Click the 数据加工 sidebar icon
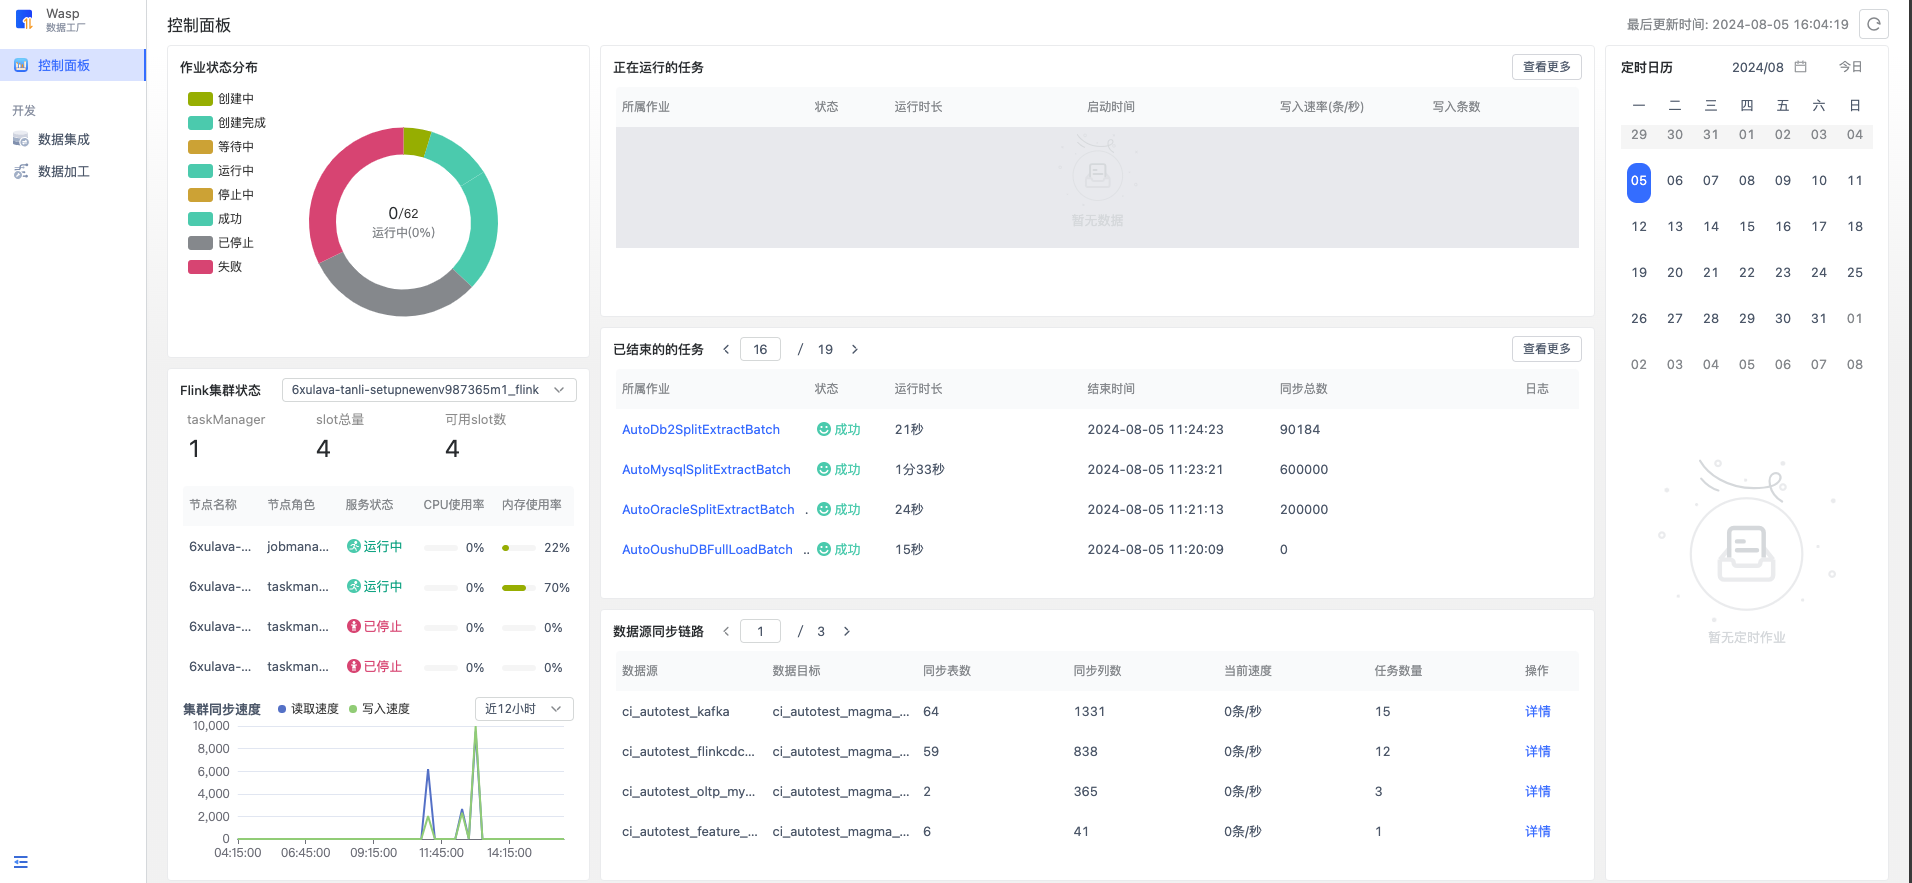The image size is (1912, 883). (x=21, y=171)
